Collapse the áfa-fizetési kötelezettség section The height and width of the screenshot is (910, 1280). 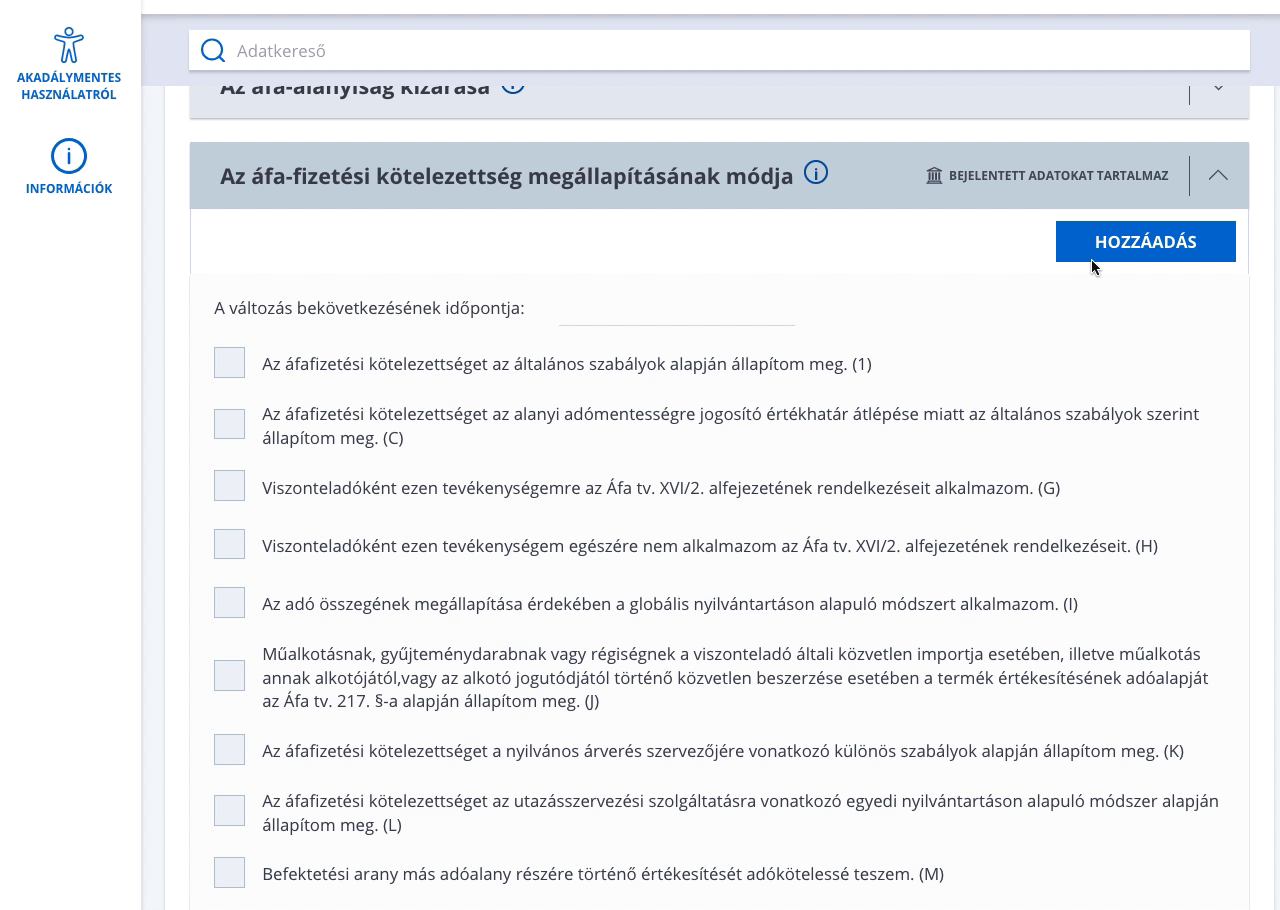(1218, 175)
